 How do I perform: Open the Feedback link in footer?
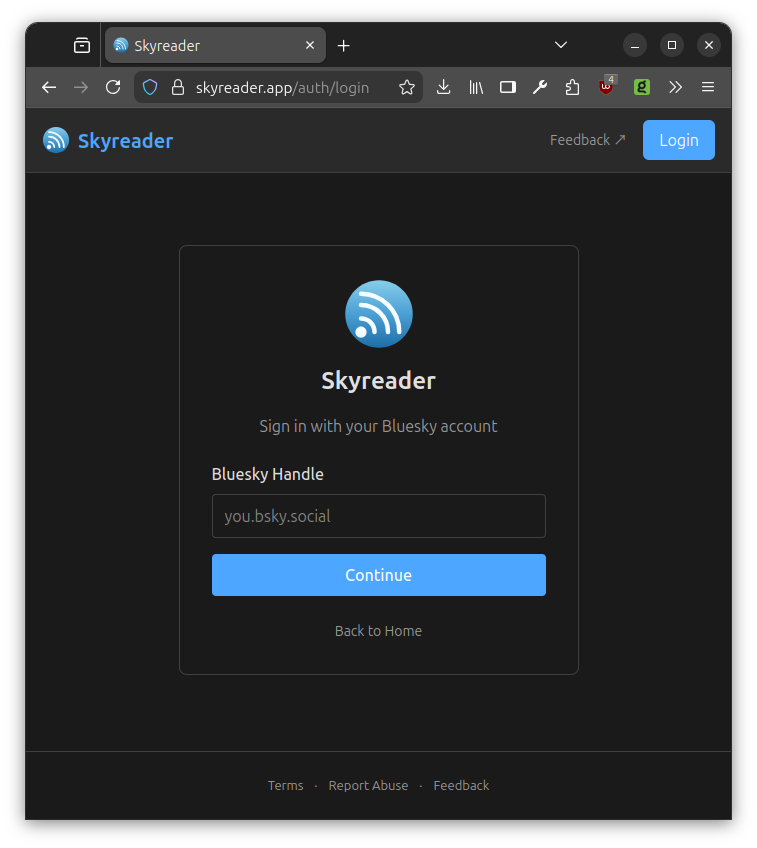[x=461, y=785]
